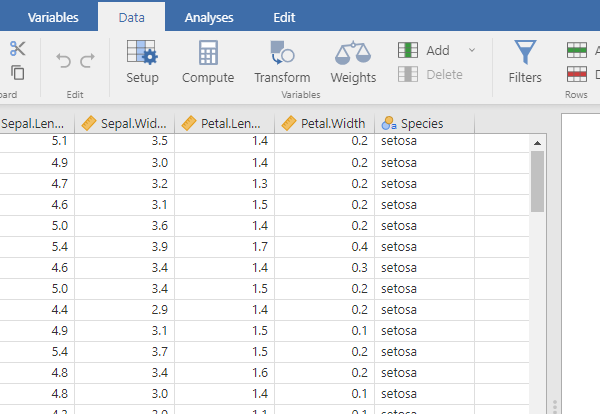Image resolution: width=600 pixels, height=414 pixels.
Task: Switch to the Analyses tab
Action: [209, 18]
